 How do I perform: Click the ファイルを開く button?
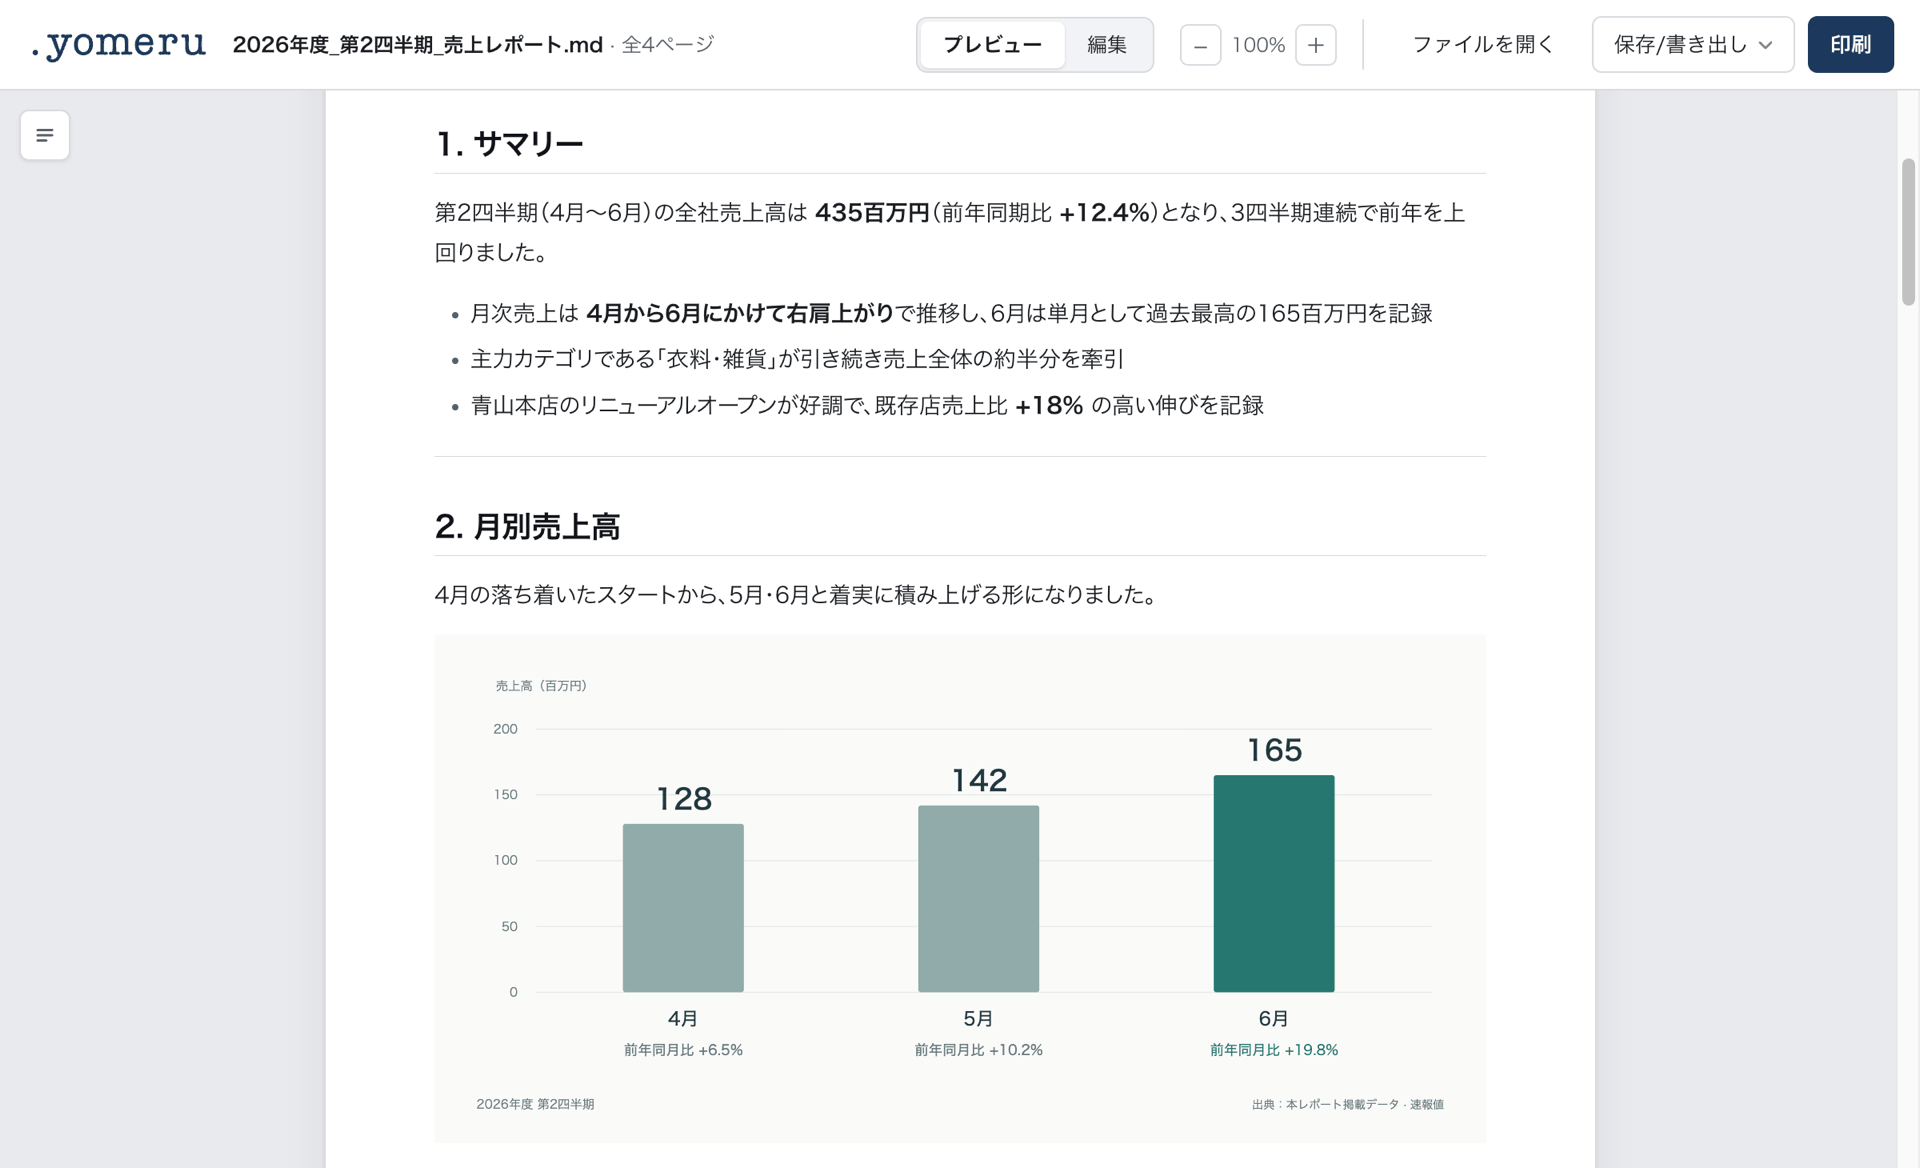(x=1483, y=45)
